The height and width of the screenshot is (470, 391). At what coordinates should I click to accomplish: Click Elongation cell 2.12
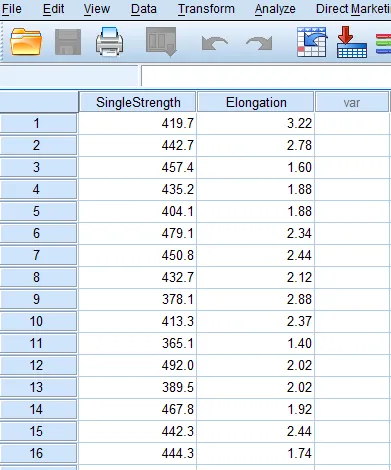click(x=256, y=277)
